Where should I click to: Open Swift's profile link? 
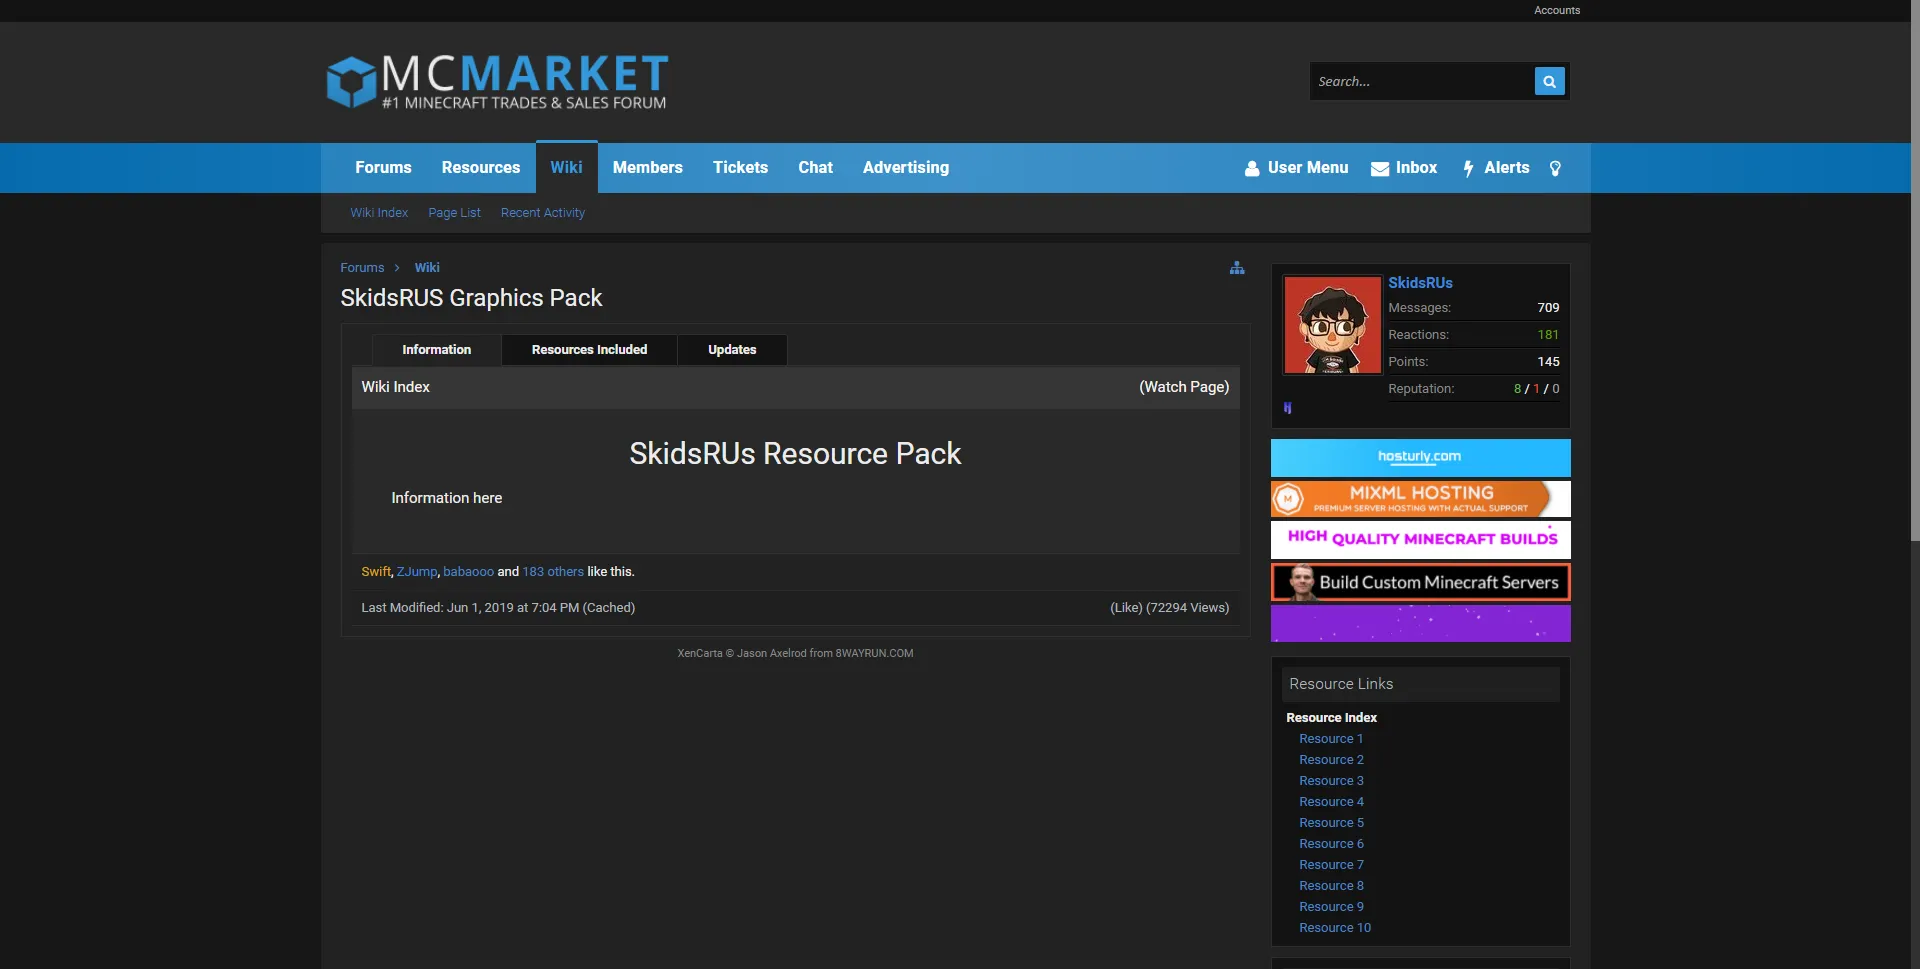(x=376, y=572)
